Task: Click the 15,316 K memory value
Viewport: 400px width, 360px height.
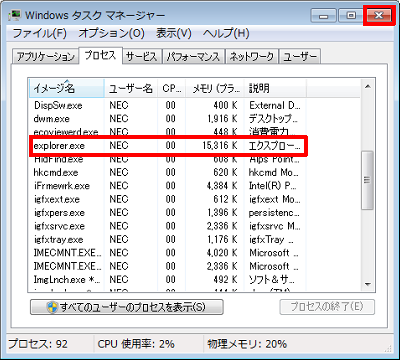Action: tap(220, 146)
